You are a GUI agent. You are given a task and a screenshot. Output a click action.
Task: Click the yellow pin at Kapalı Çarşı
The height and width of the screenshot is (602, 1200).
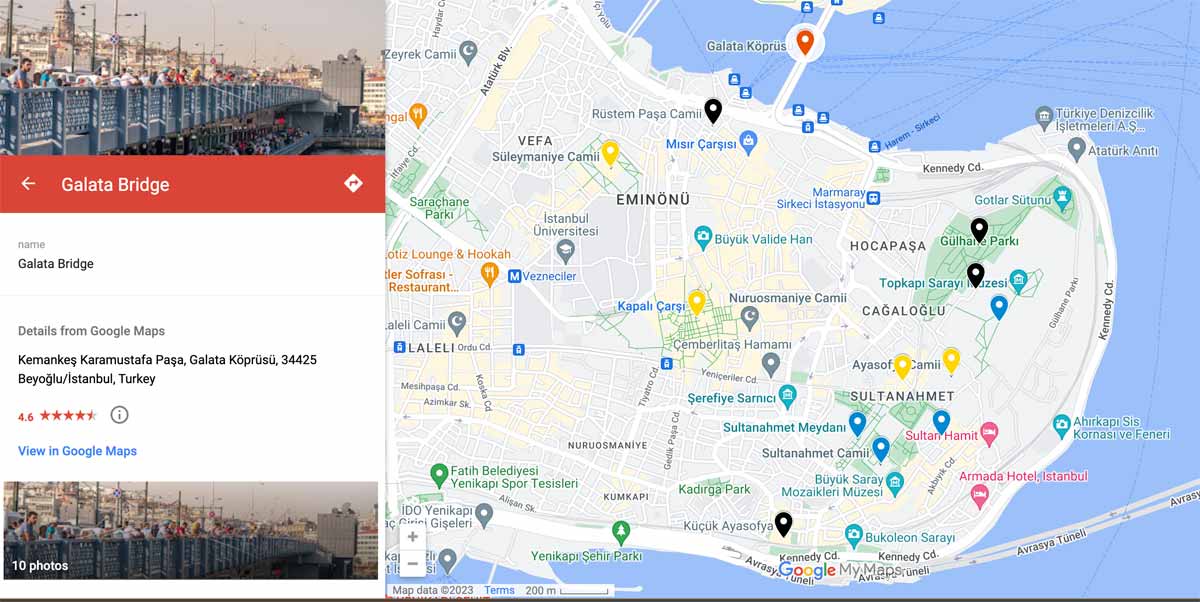[x=697, y=302]
